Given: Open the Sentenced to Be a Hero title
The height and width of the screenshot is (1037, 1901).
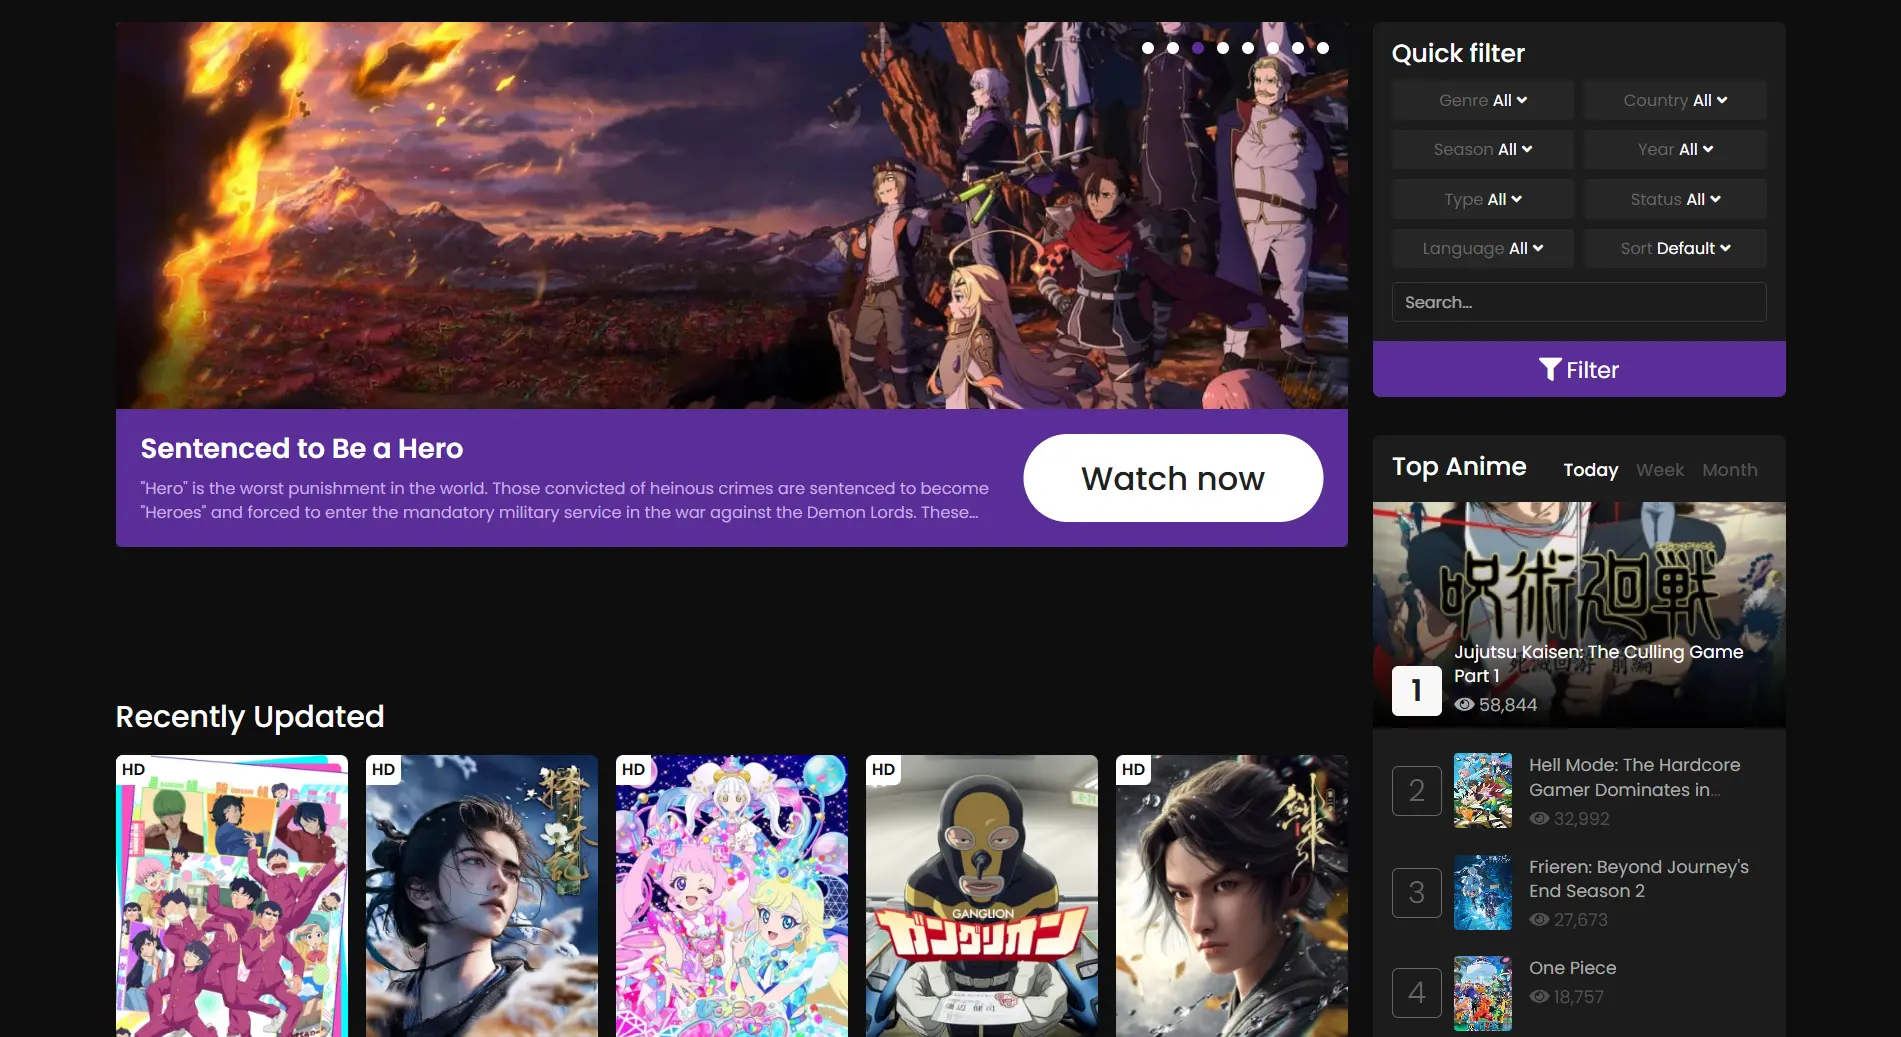Looking at the screenshot, I should pyautogui.click(x=302, y=448).
